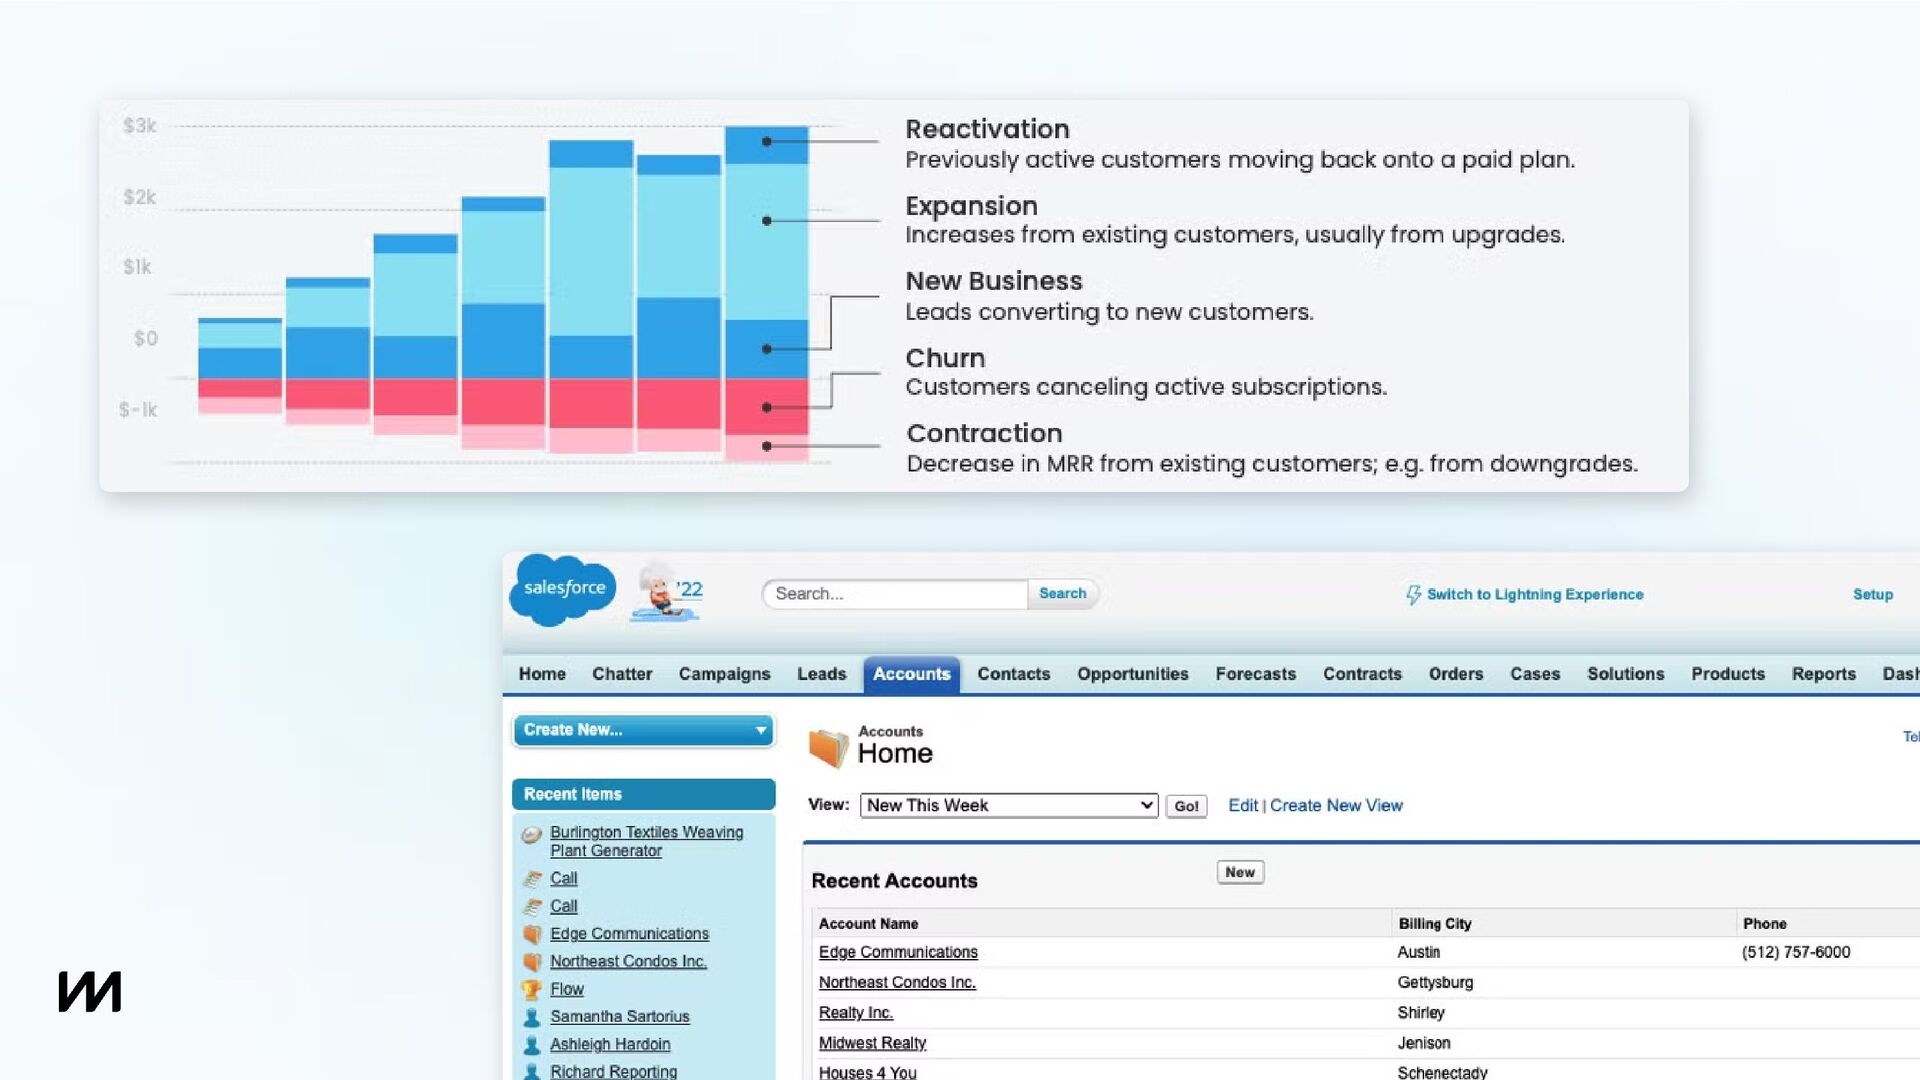
Task: Open the Leads tab
Action: [x=821, y=674]
